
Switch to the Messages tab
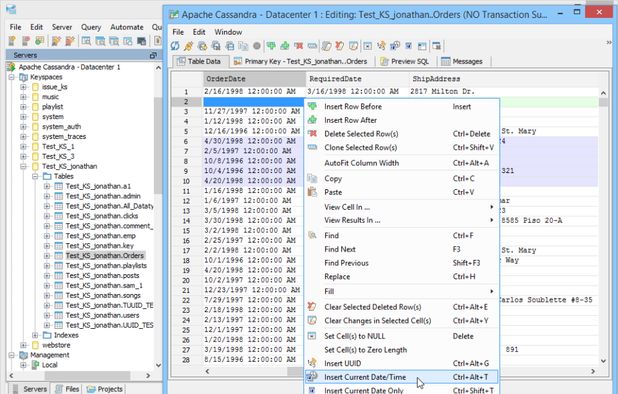(x=462, y=61)
